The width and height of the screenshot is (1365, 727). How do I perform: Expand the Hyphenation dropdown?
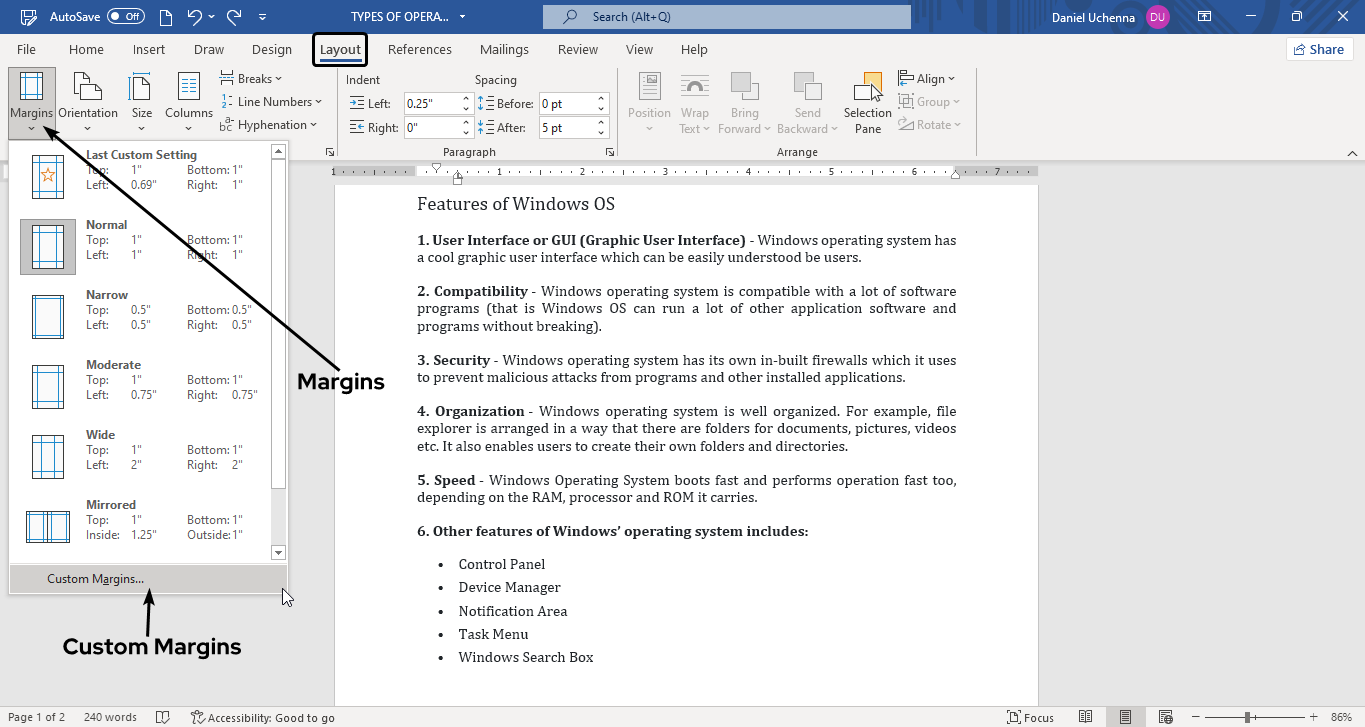click(269, 125)
